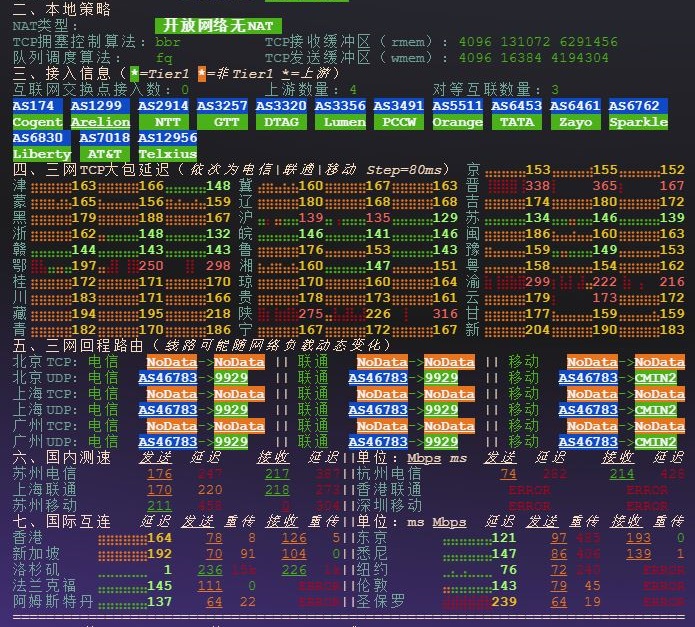Click the Orange provider name
This screenshot has height=627, width=695.
[457, 122]
